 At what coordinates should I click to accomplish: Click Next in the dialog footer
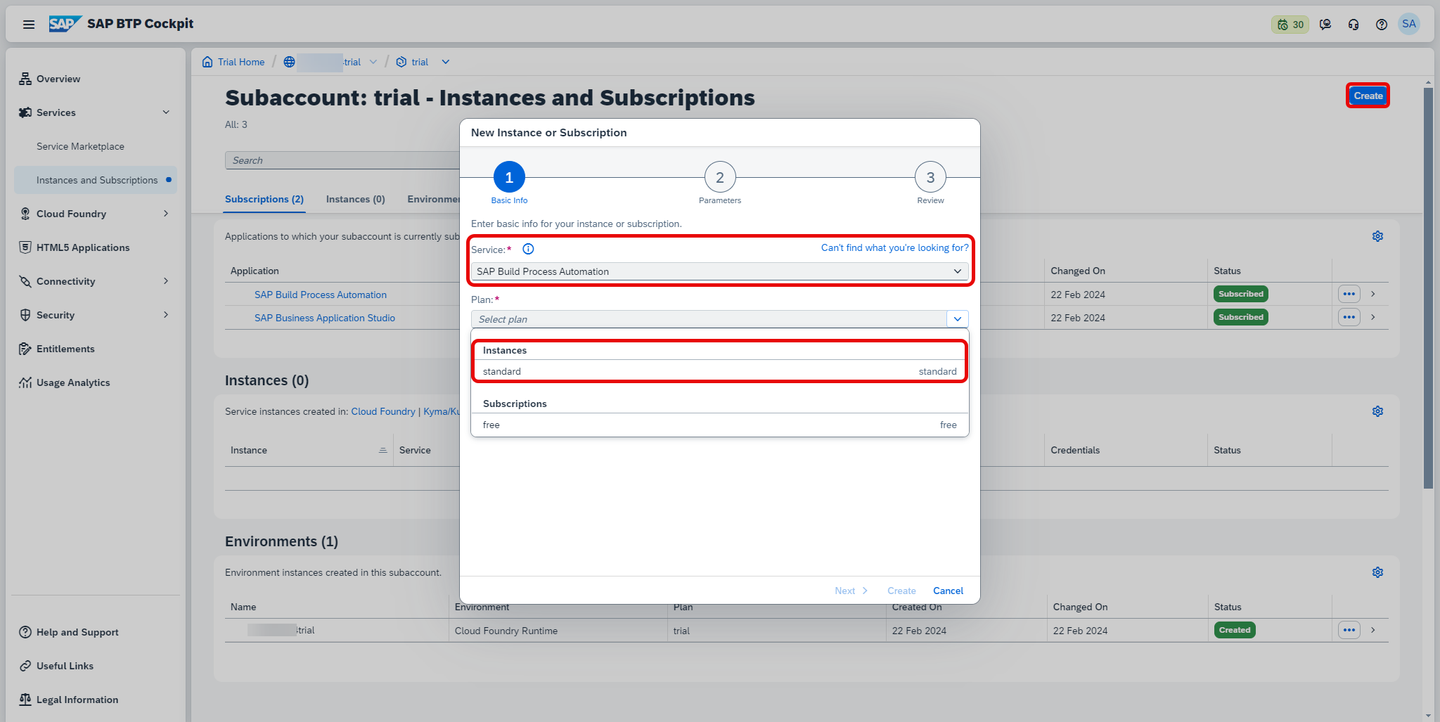(851, 591)
